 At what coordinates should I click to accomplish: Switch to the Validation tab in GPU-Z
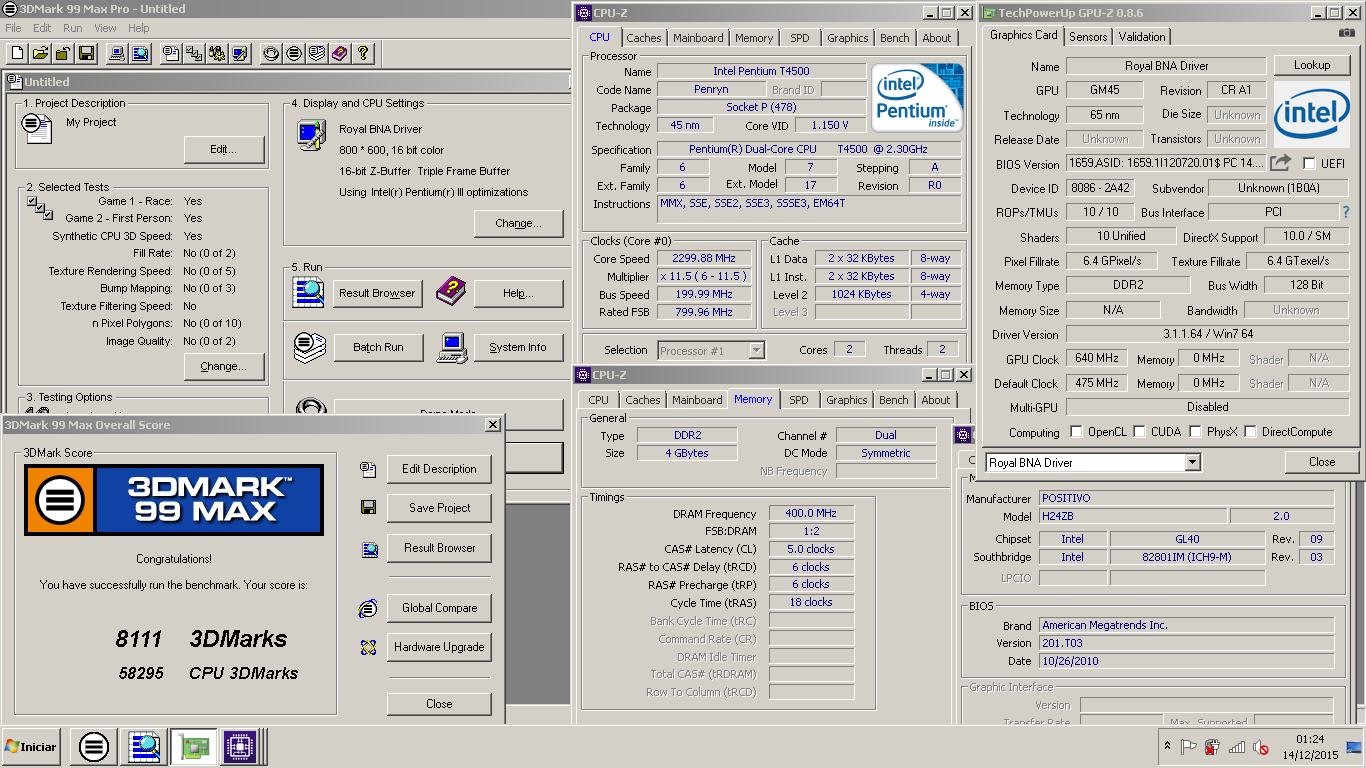point(1142,37)
